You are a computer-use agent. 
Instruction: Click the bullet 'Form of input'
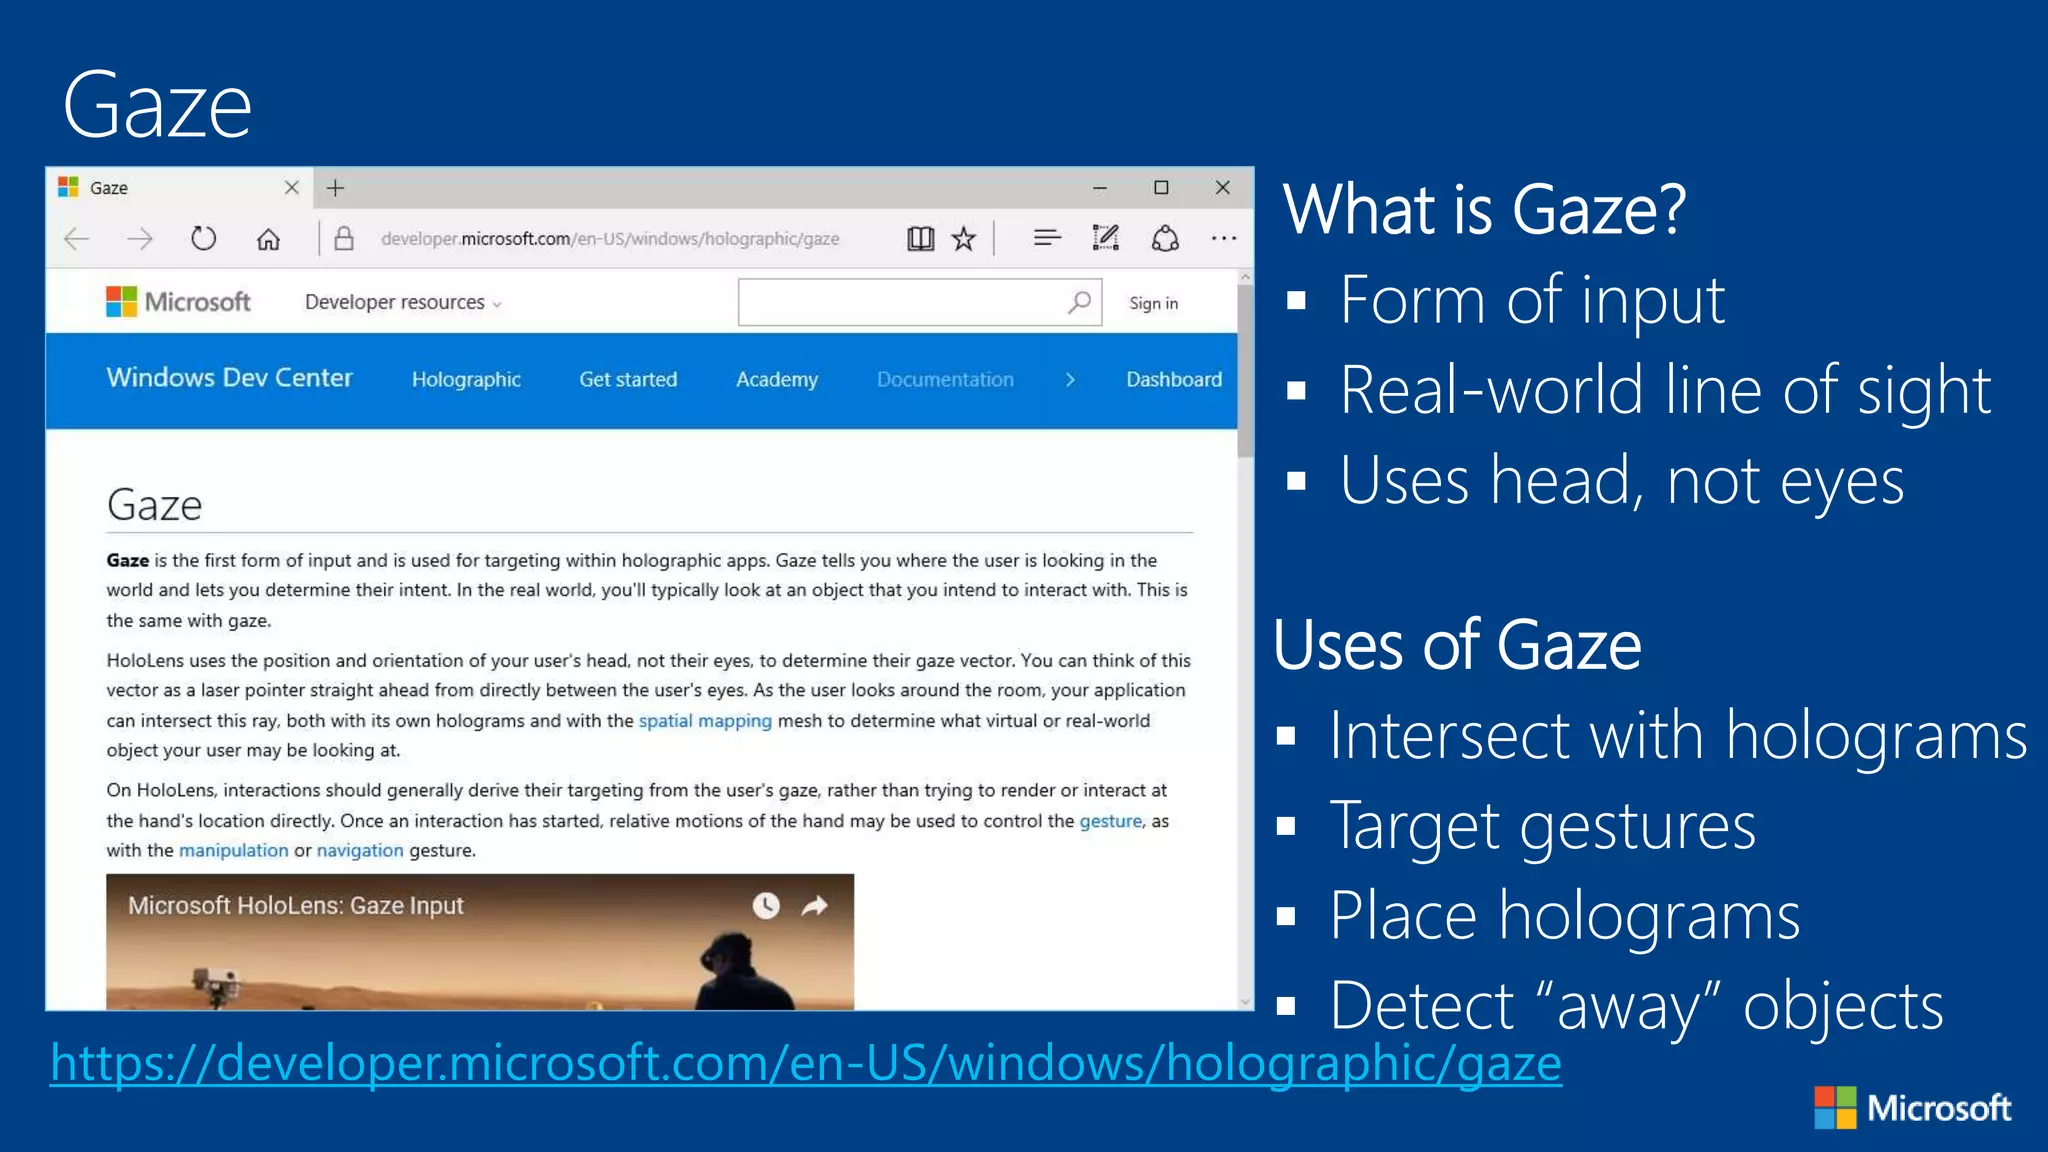pyautogui.click(x=1532, y=300)
